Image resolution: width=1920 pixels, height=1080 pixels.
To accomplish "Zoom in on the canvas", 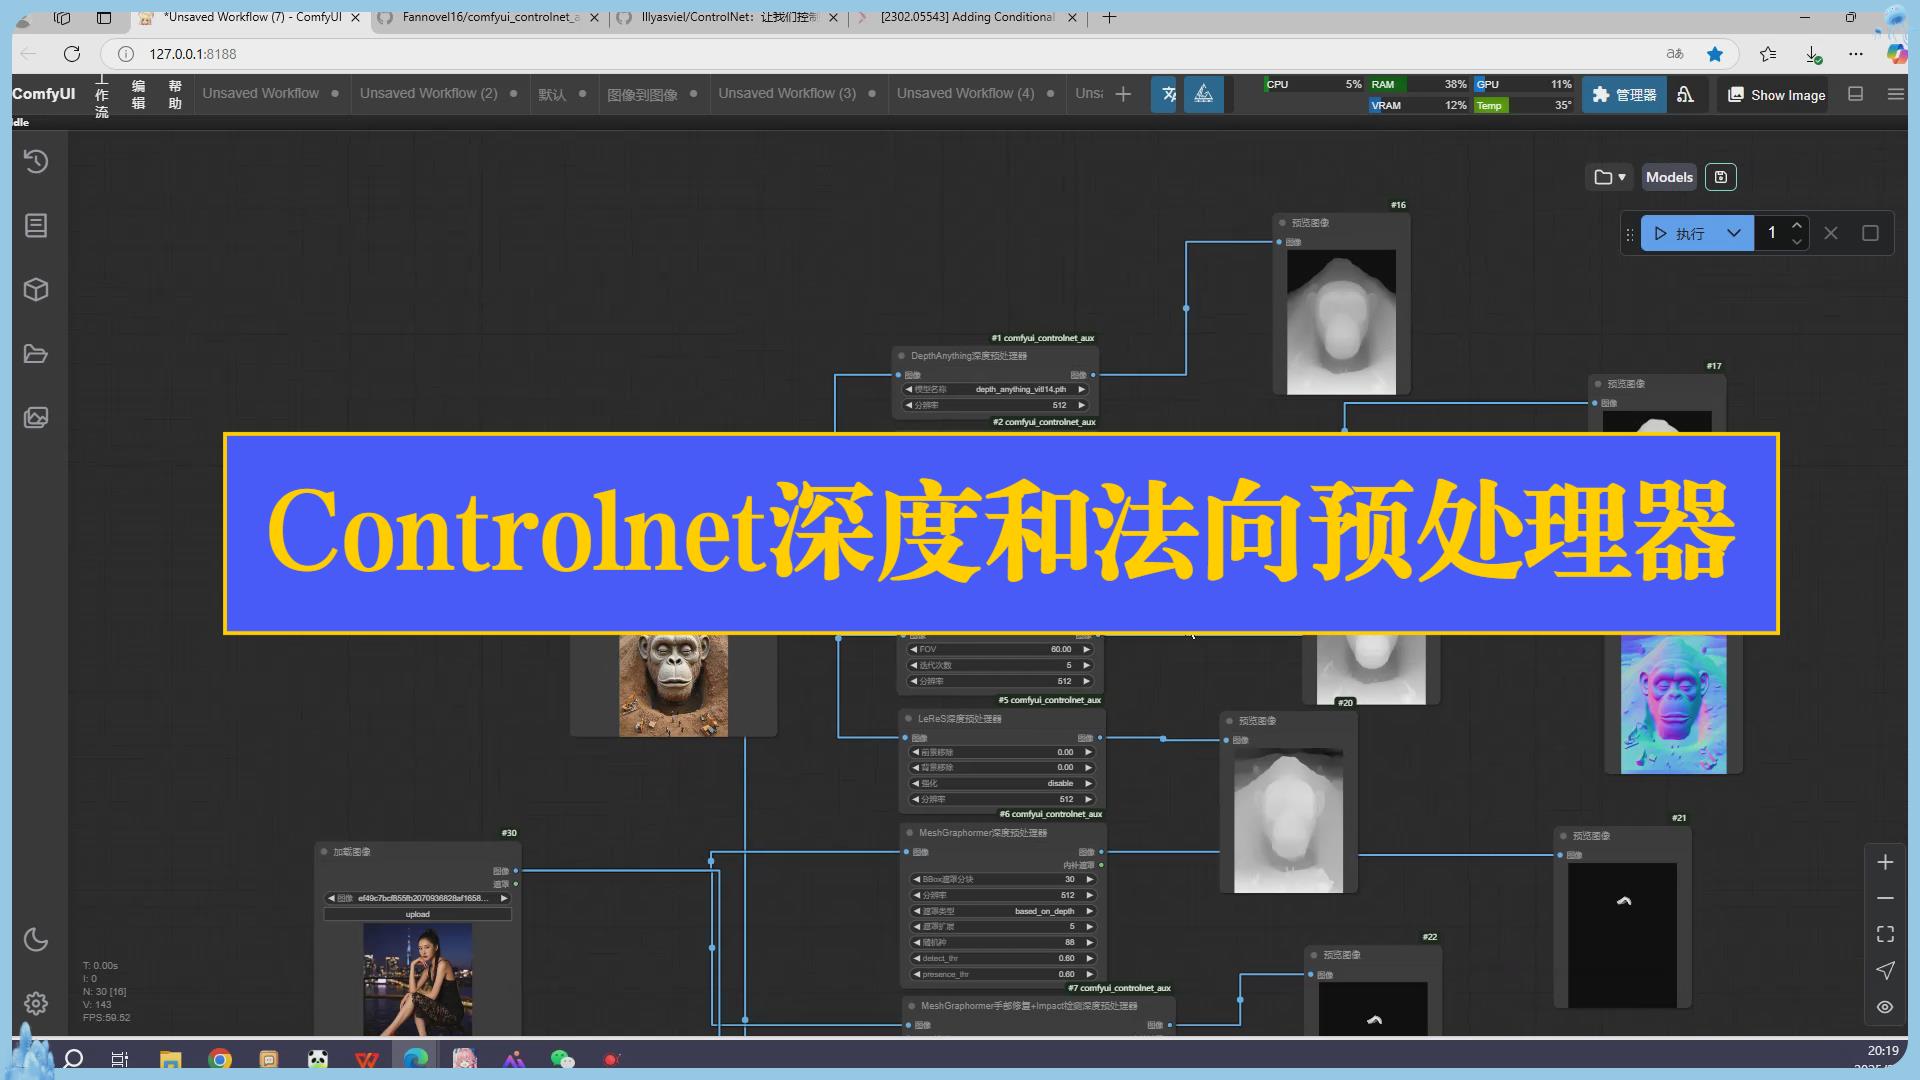I will pyautogui.click(x=1885, y=862).
